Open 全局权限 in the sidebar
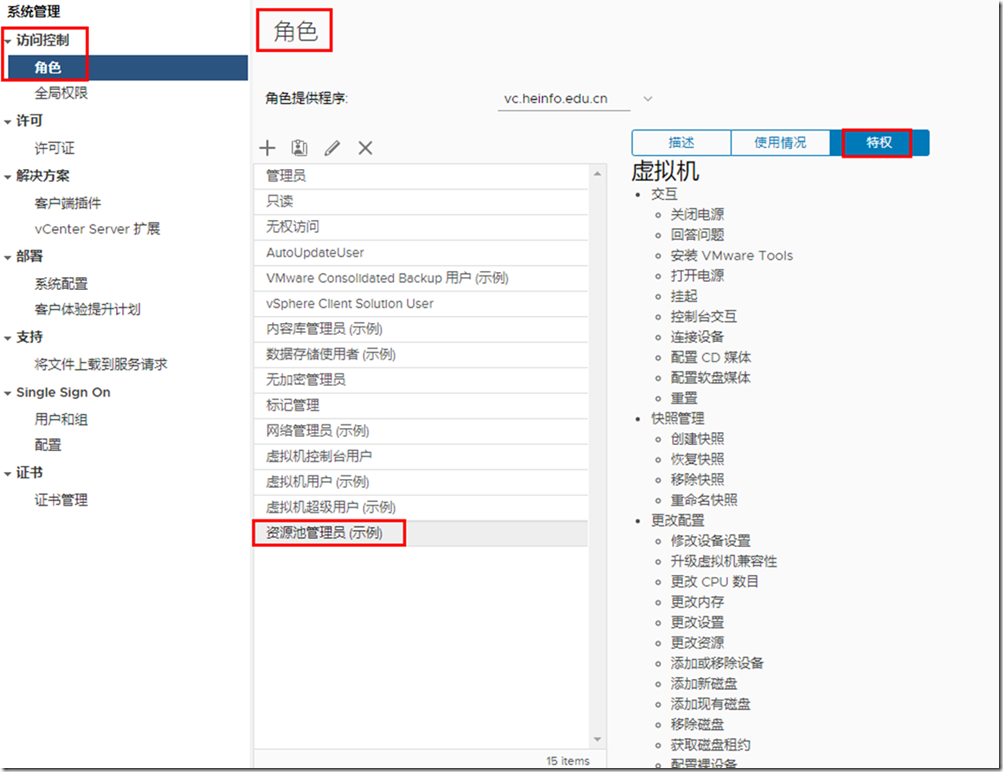This screenshot has width=1003, height=772. (x=61, y=93)
